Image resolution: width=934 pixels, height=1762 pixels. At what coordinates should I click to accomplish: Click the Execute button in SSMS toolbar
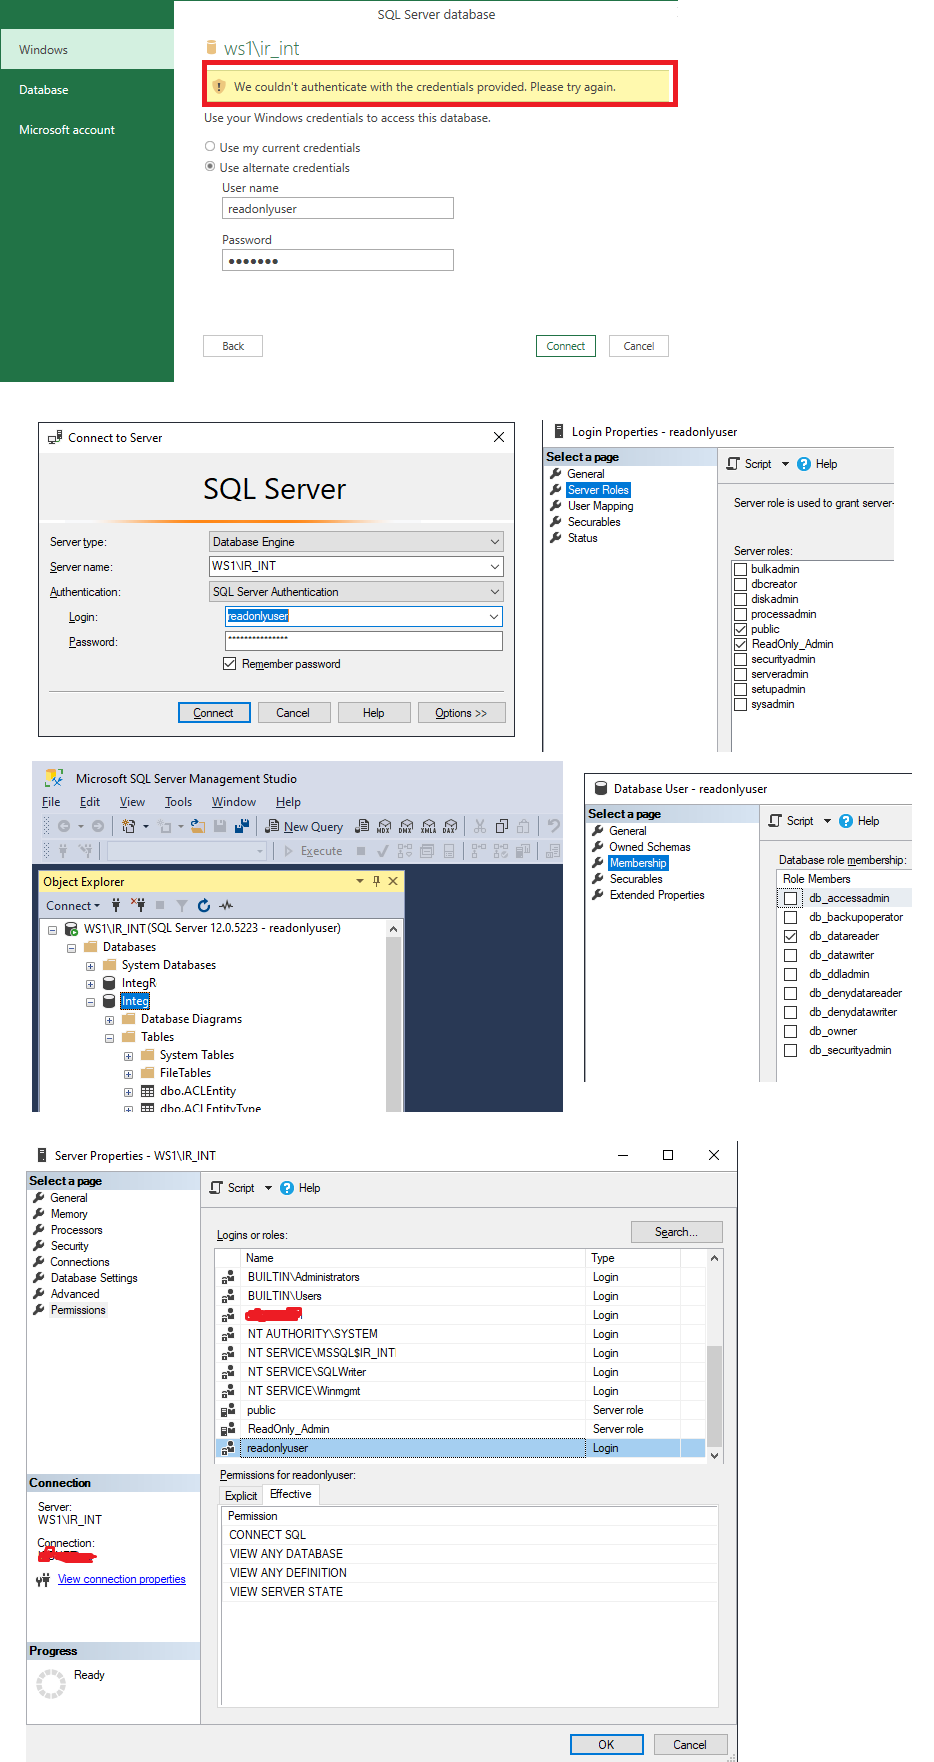(313, 851)
